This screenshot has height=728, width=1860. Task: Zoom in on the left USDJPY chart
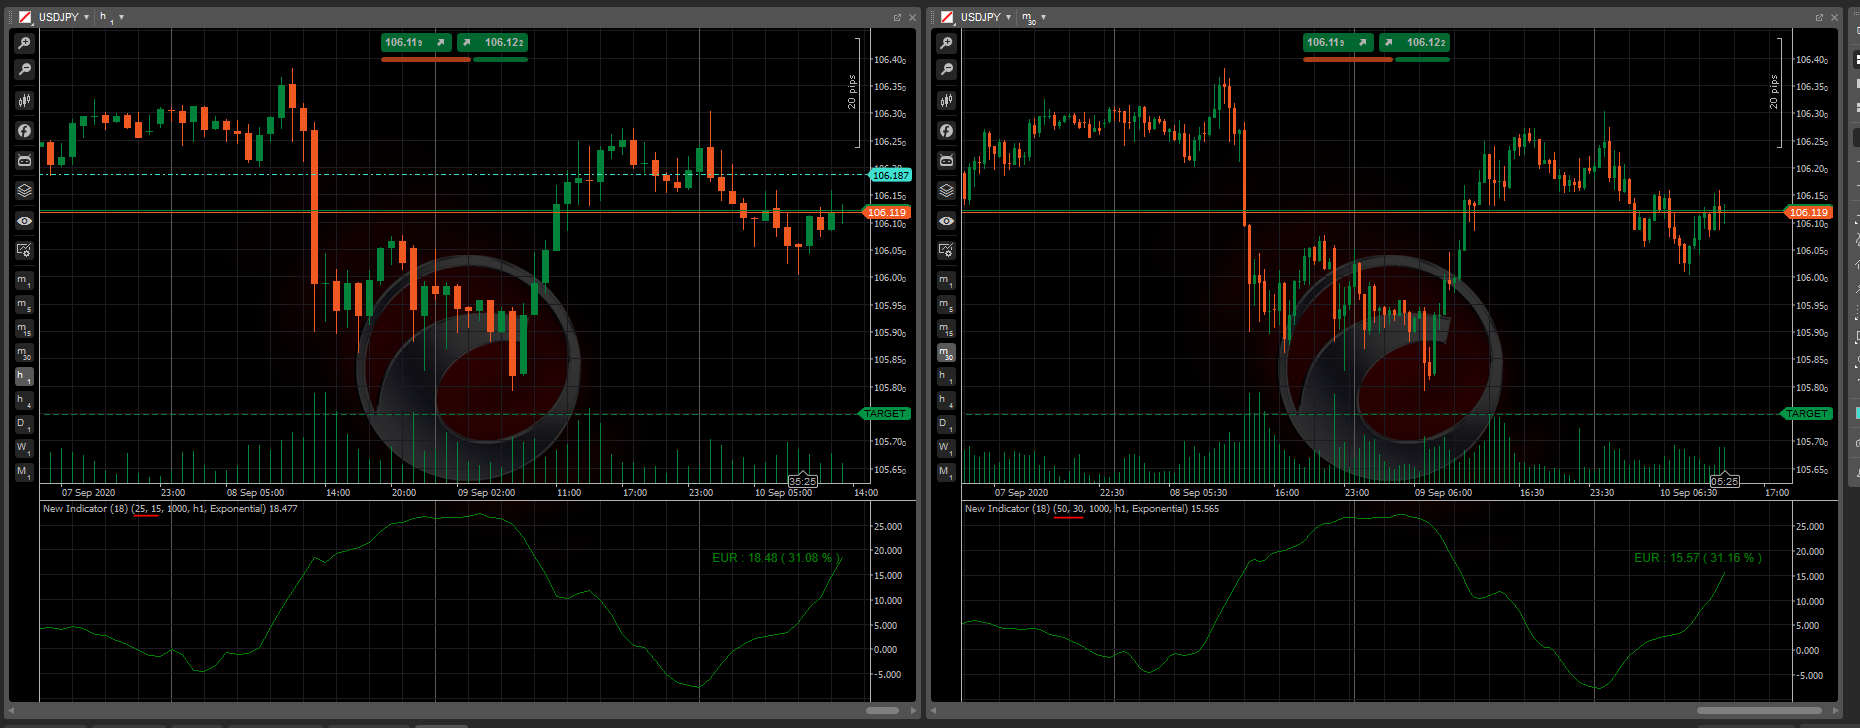tap(24, 43)
